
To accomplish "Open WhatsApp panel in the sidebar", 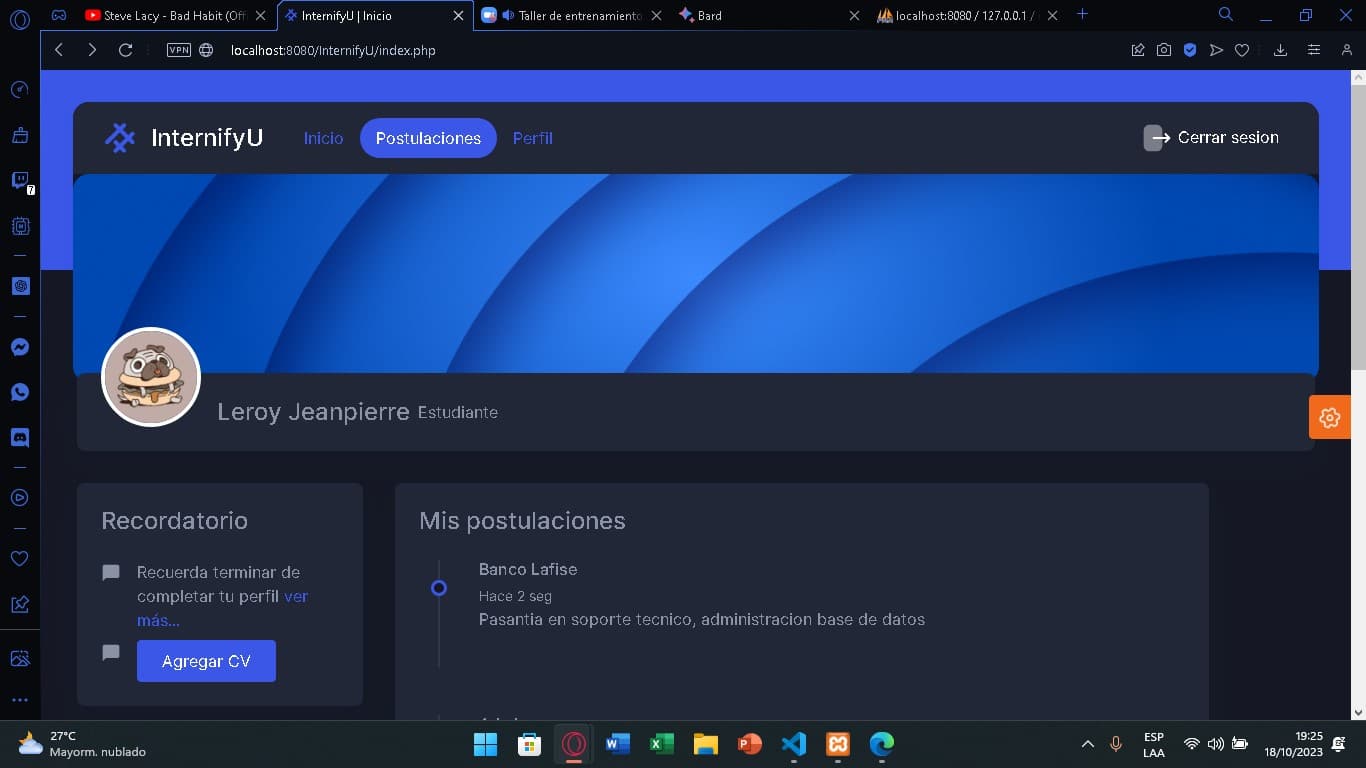I will pos(20,391).
